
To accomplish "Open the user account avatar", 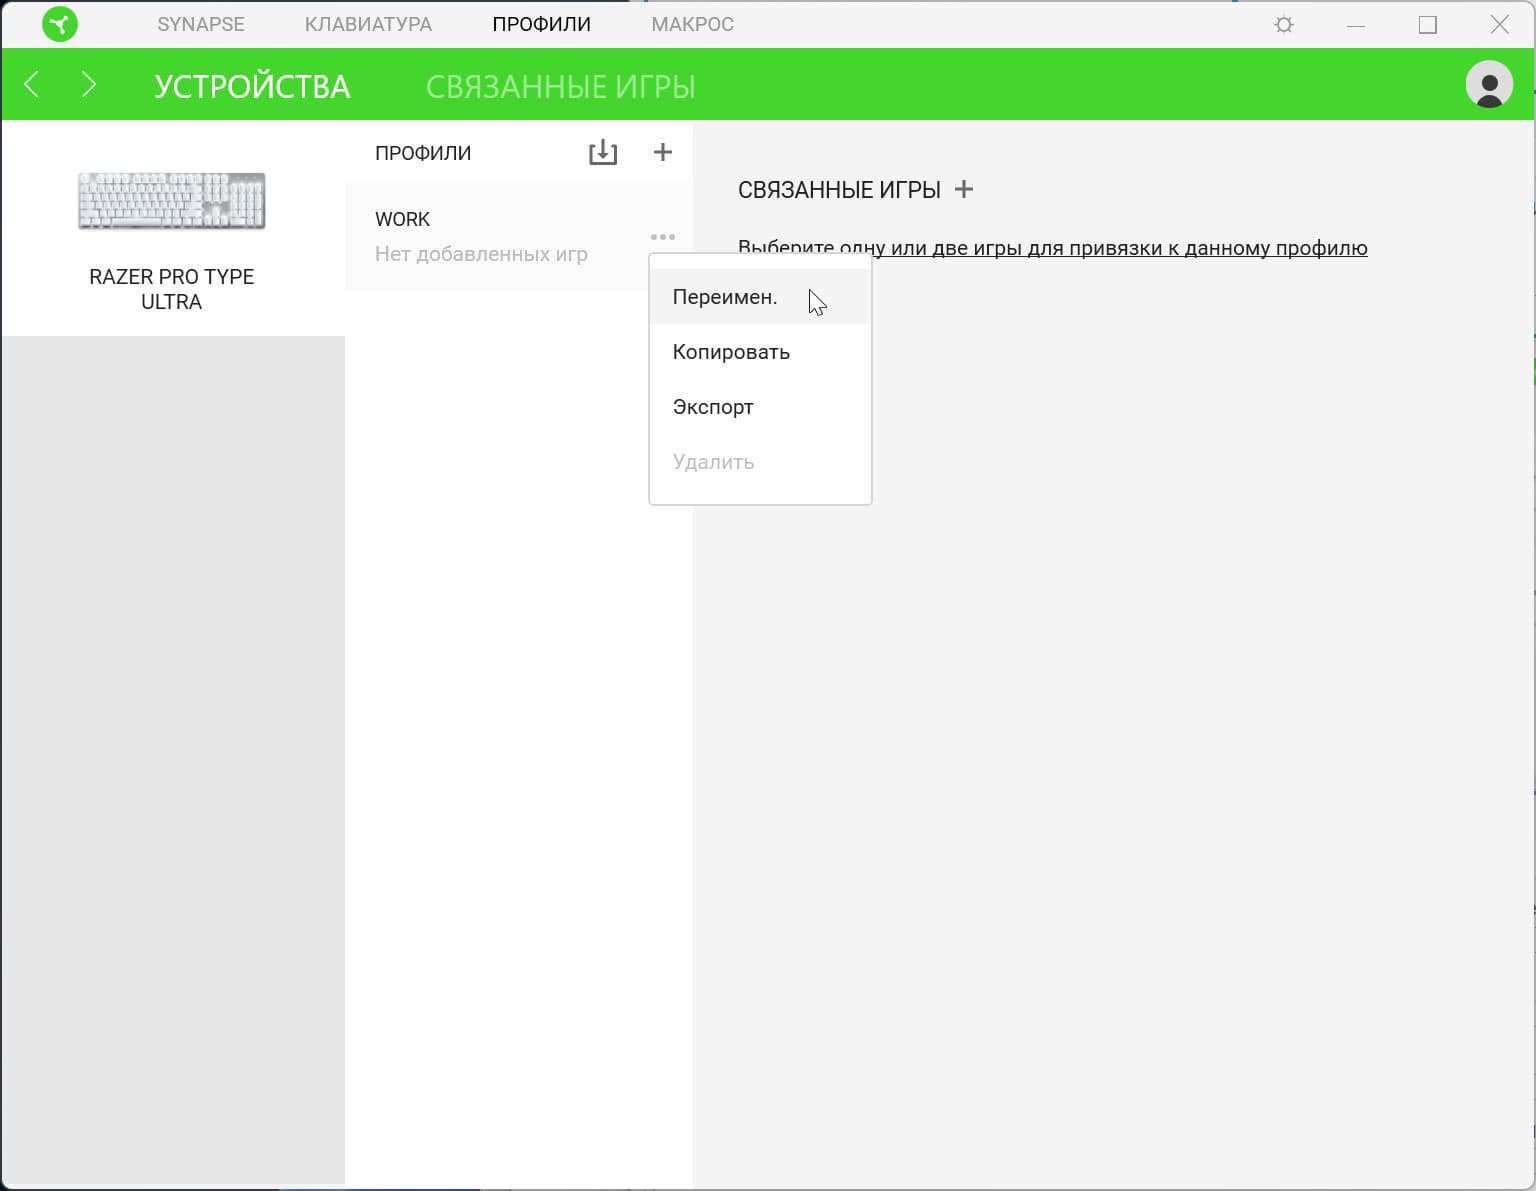I will click(1489, 85).
